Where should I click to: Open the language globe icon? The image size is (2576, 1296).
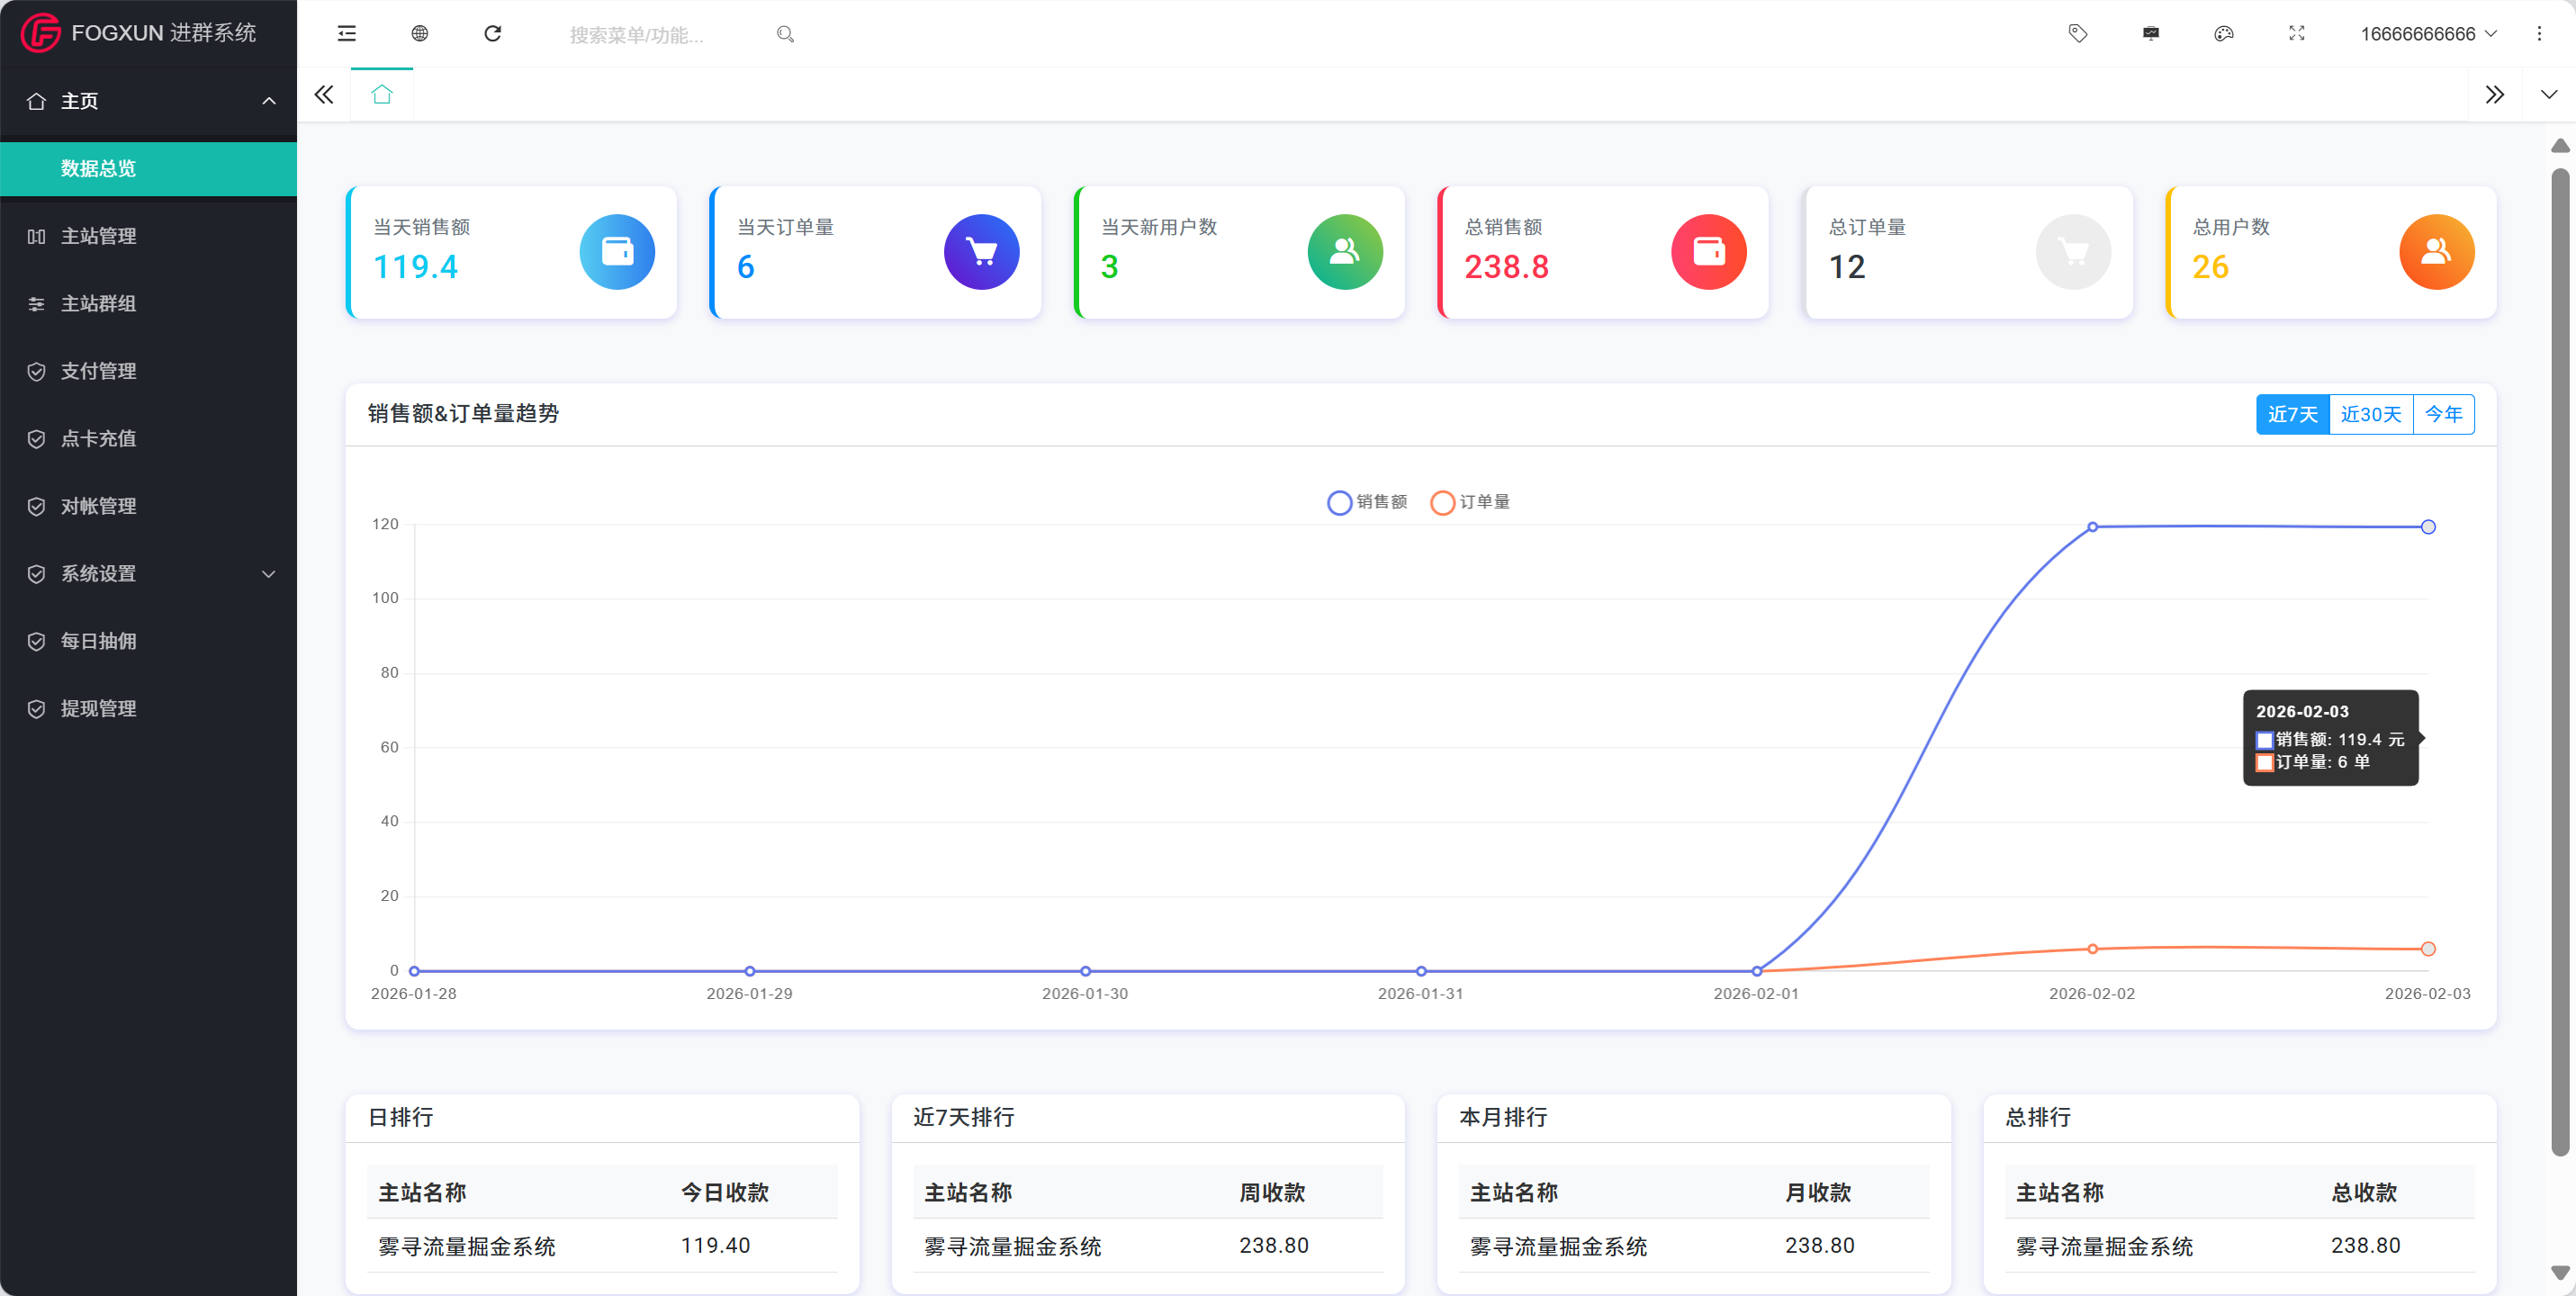pos(420,33)
